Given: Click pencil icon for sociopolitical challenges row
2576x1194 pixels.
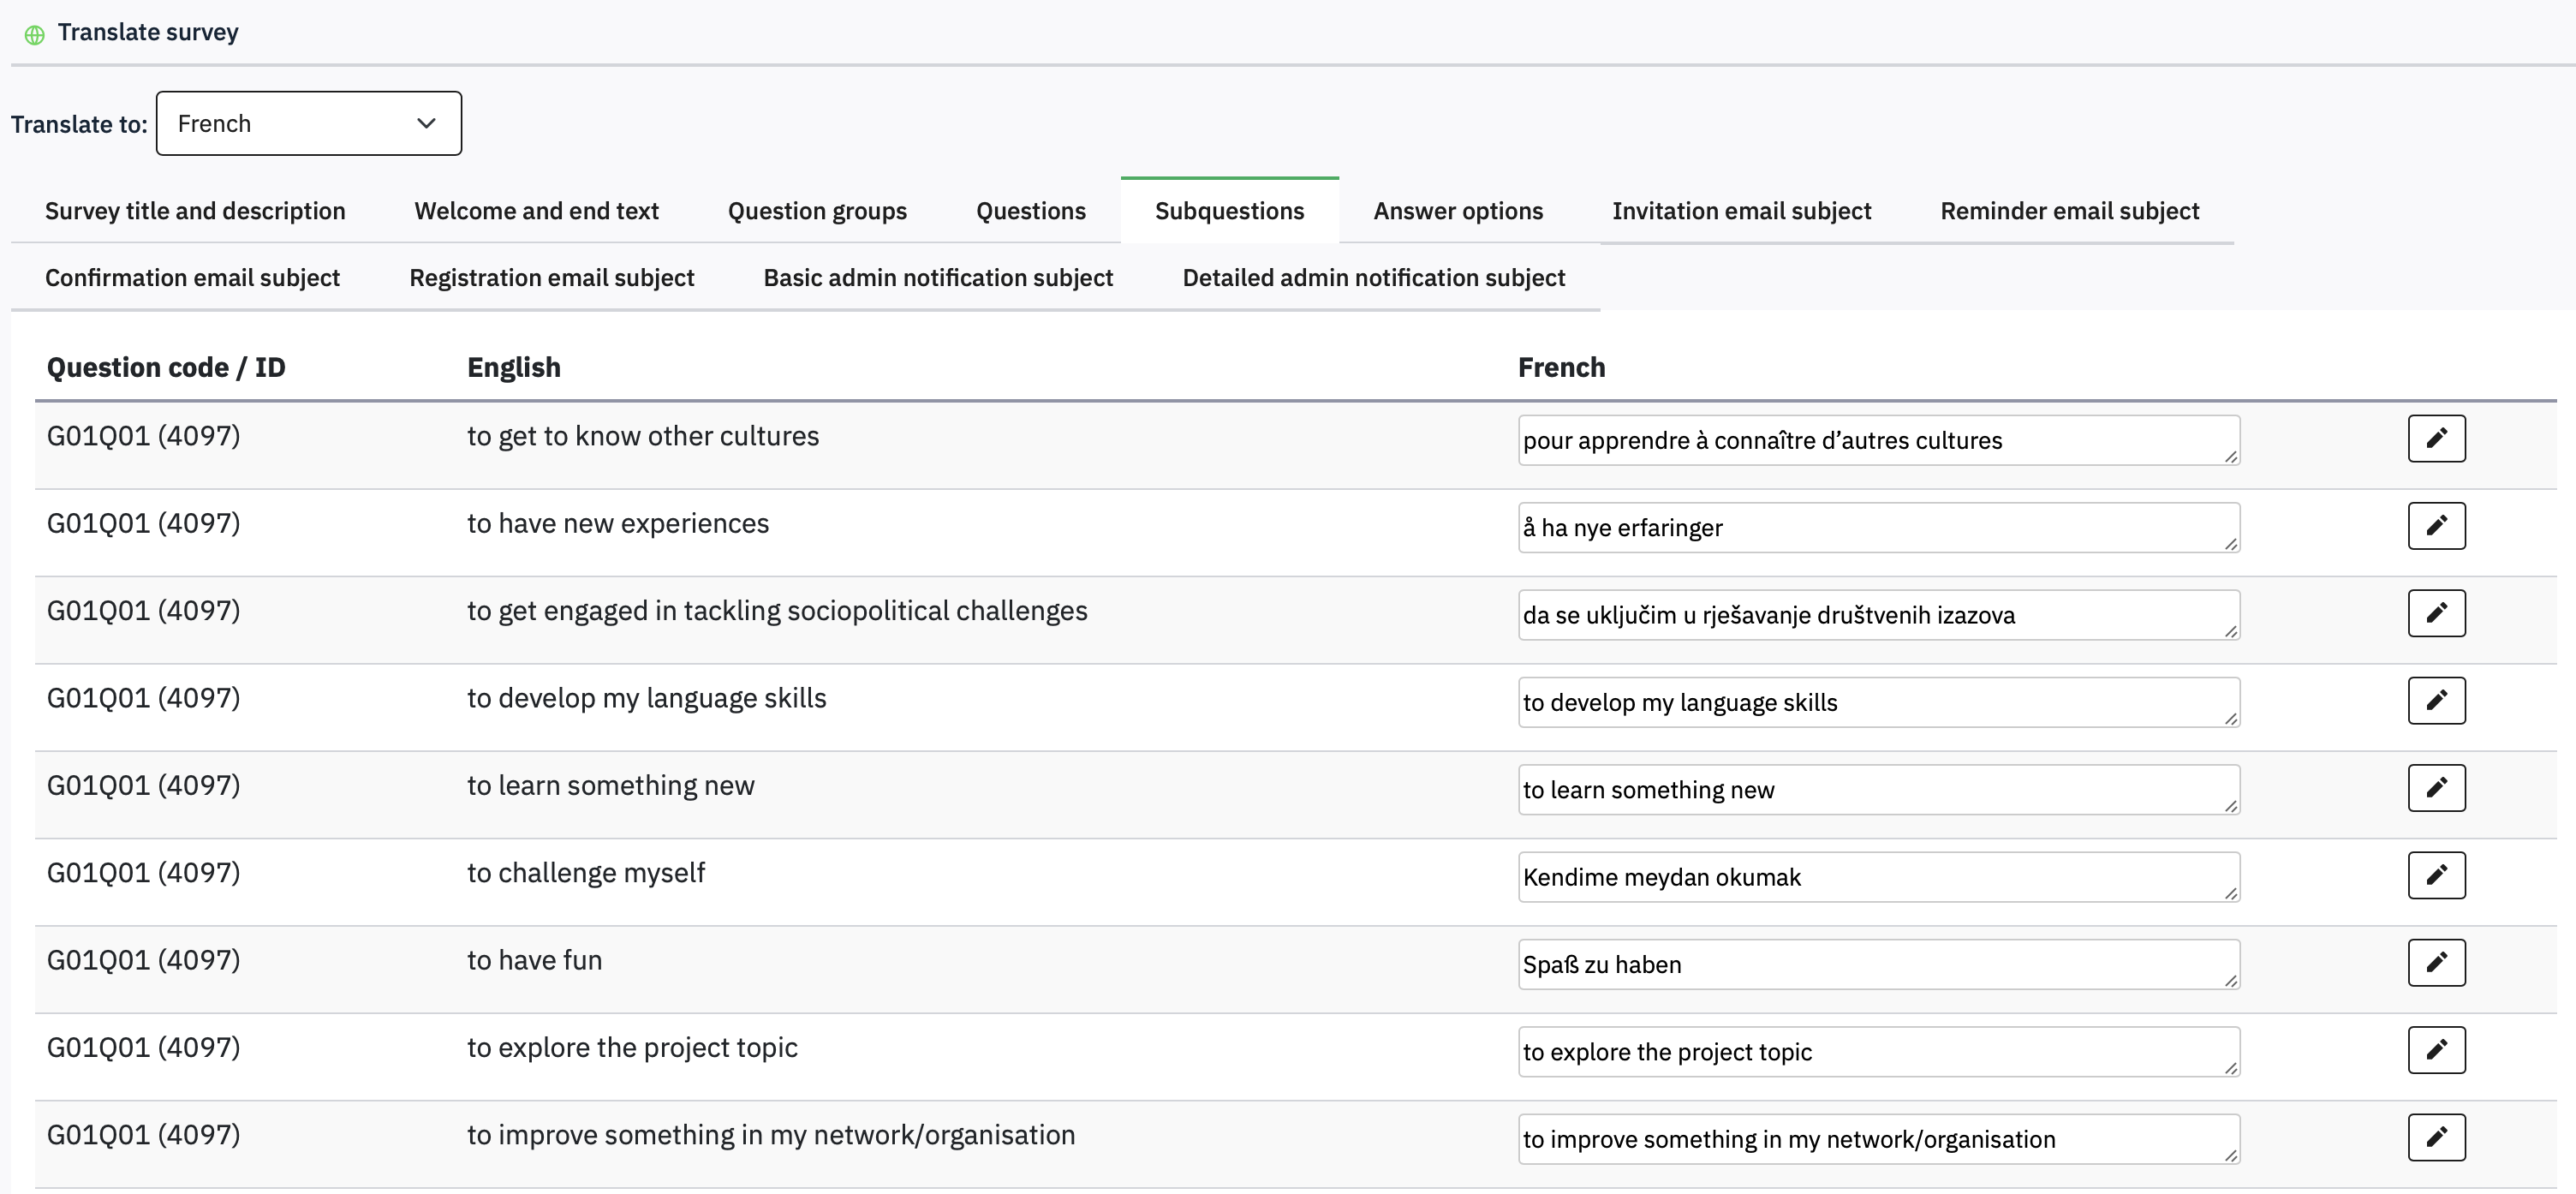Looking at the screenshot, I should (x=2436, y=613).
